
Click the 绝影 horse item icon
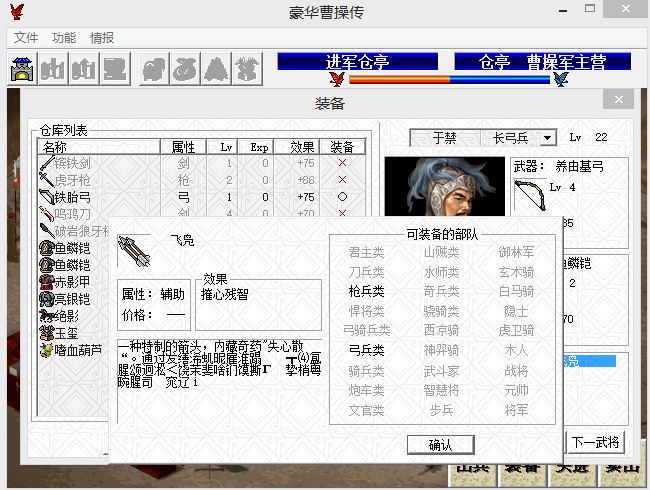point(46,316)
